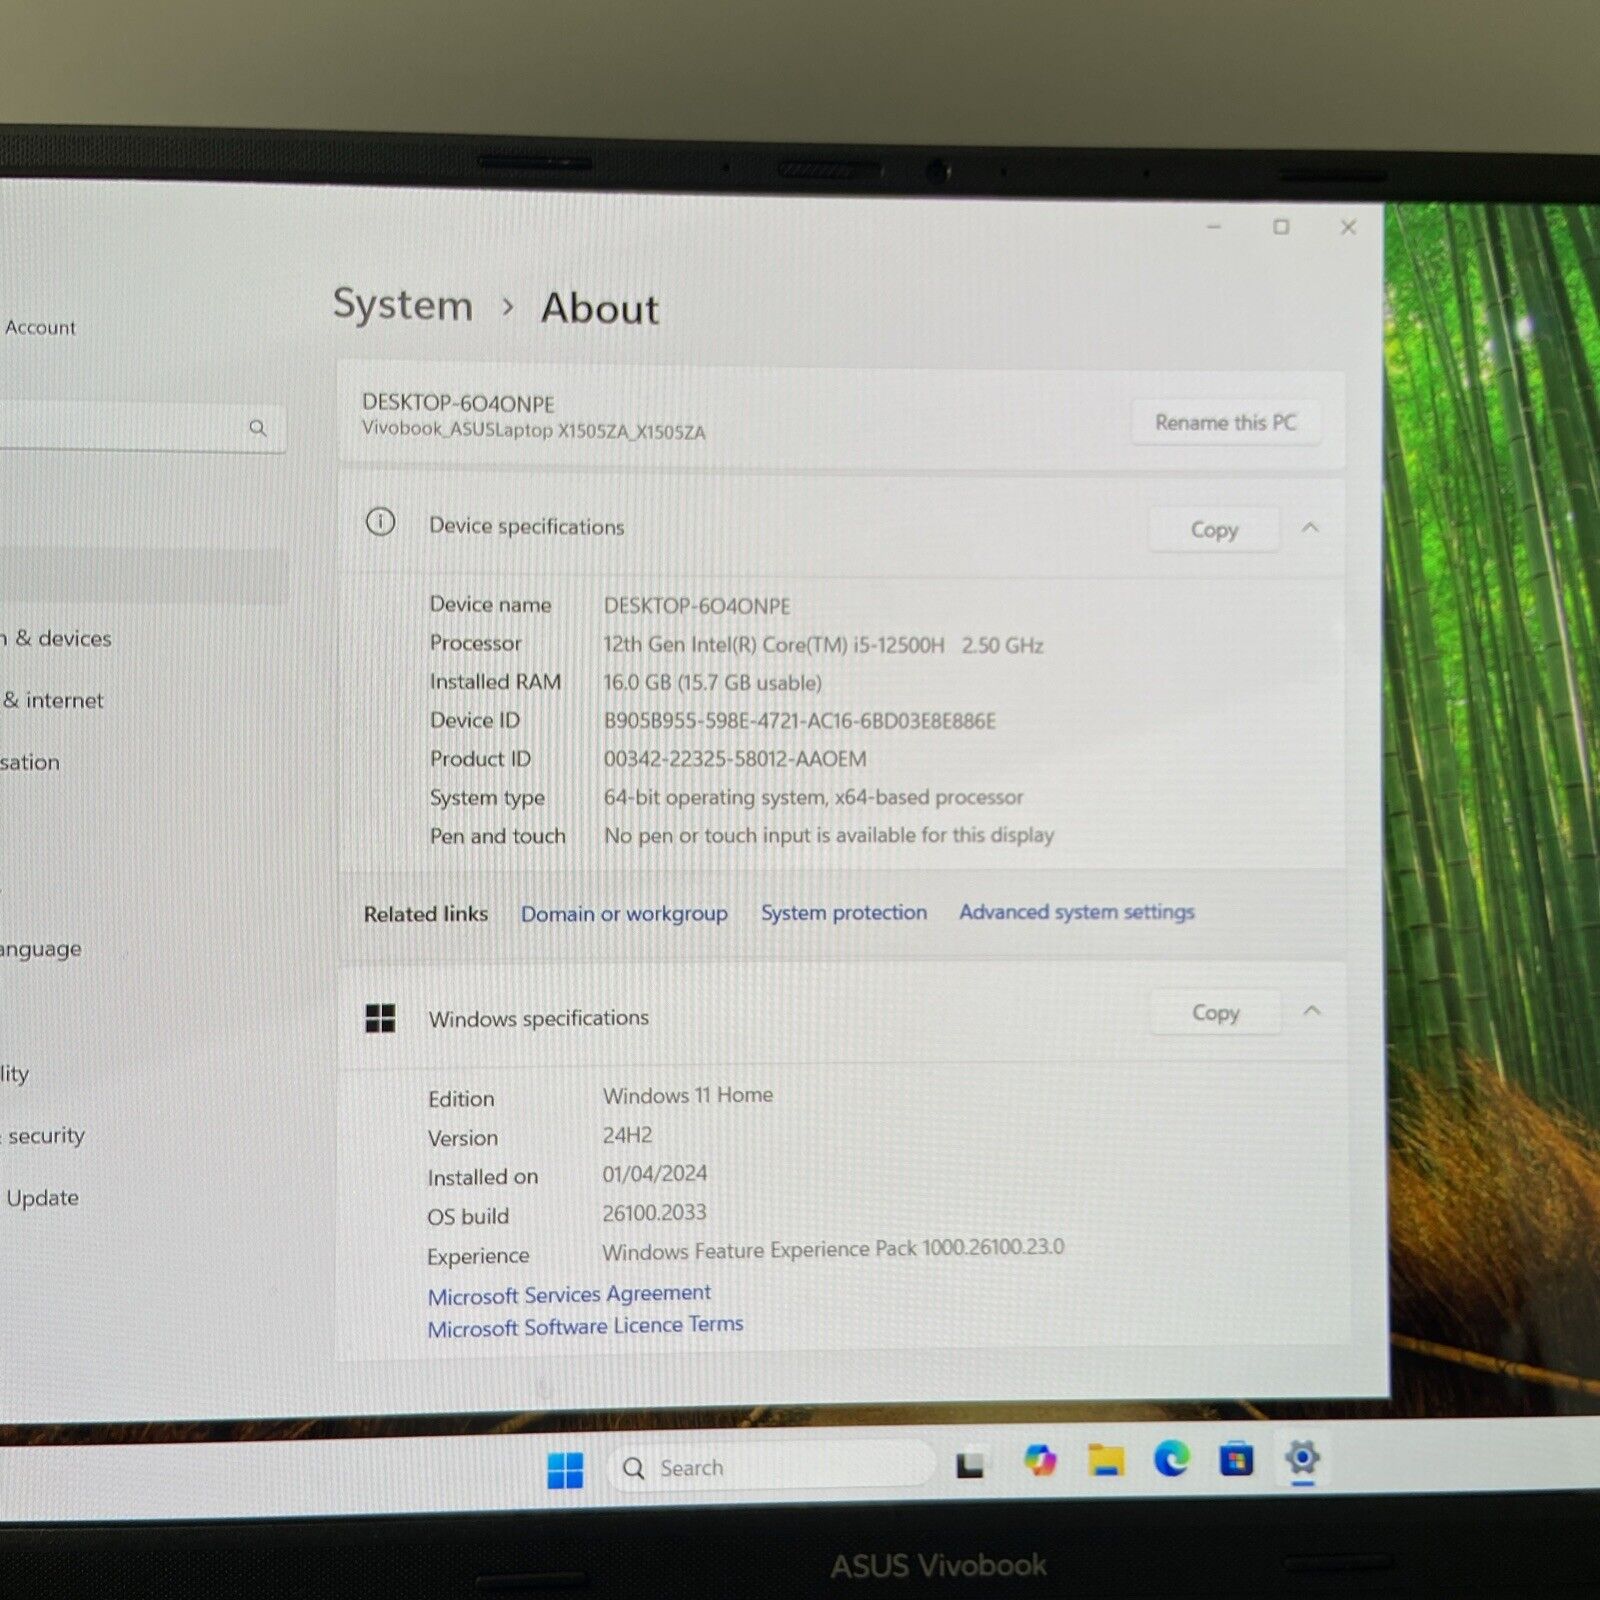
Task: Go back to System in breadcrumb
Action: (402, 305)
